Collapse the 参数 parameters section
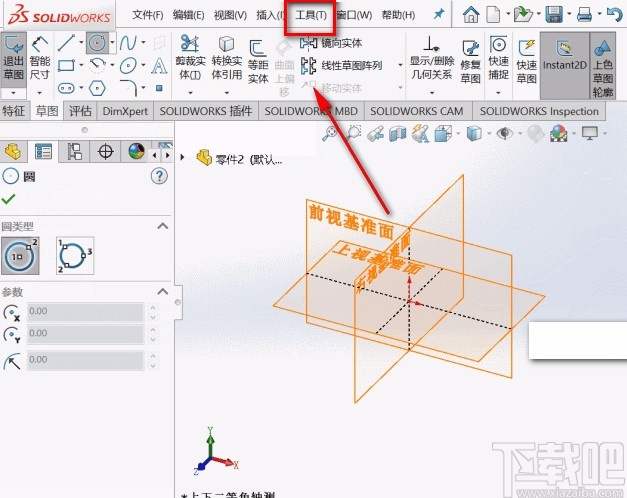This screenshot has width=627, height=498. click(164, 292)
